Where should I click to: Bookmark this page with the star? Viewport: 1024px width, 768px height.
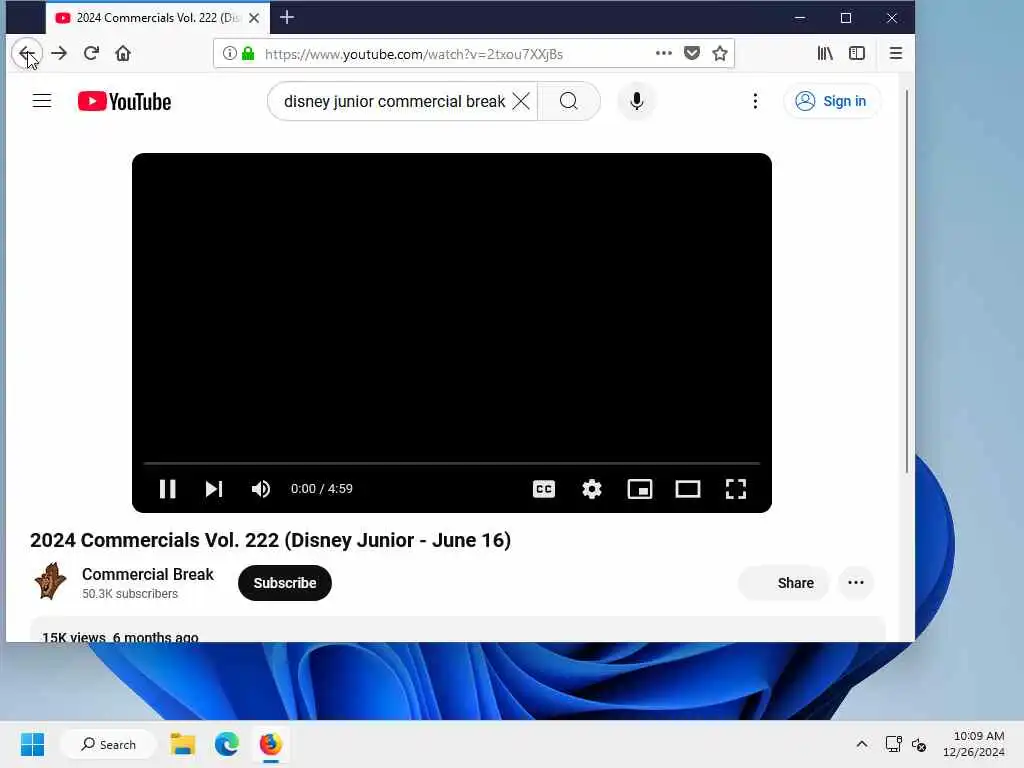point(720,54)
